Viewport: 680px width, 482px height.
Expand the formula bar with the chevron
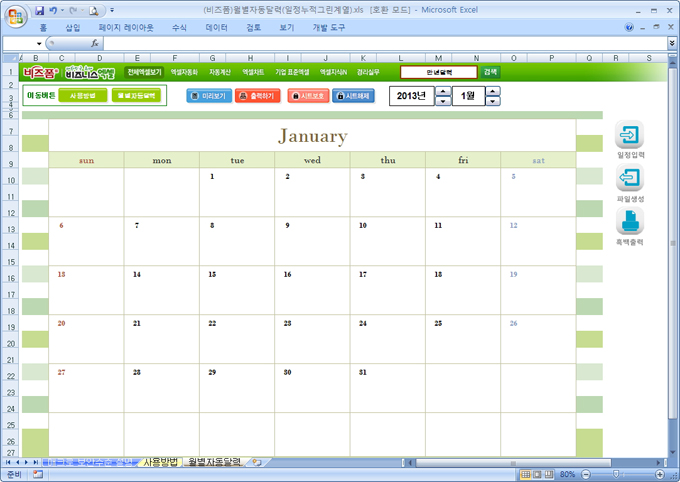click(x=672, y=43)
